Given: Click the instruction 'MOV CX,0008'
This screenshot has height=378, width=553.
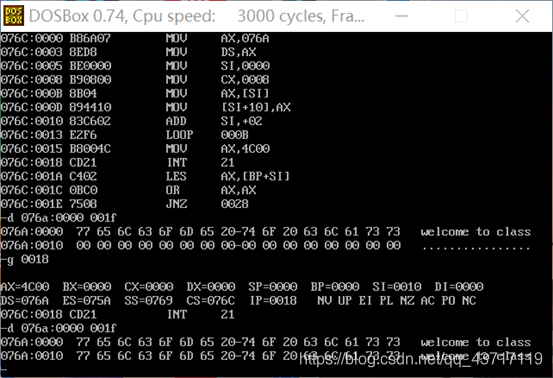Looking at the screenshot, I should 218,79.
